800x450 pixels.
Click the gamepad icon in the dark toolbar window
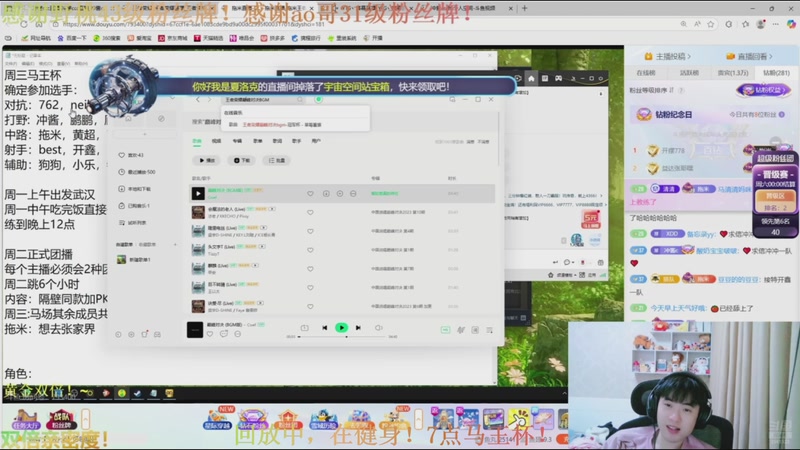[559, 79]
